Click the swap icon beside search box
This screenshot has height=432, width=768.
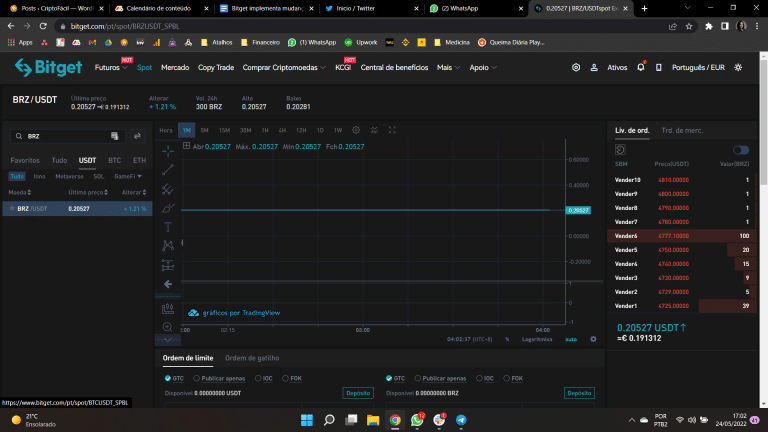(x=137, y=136)
